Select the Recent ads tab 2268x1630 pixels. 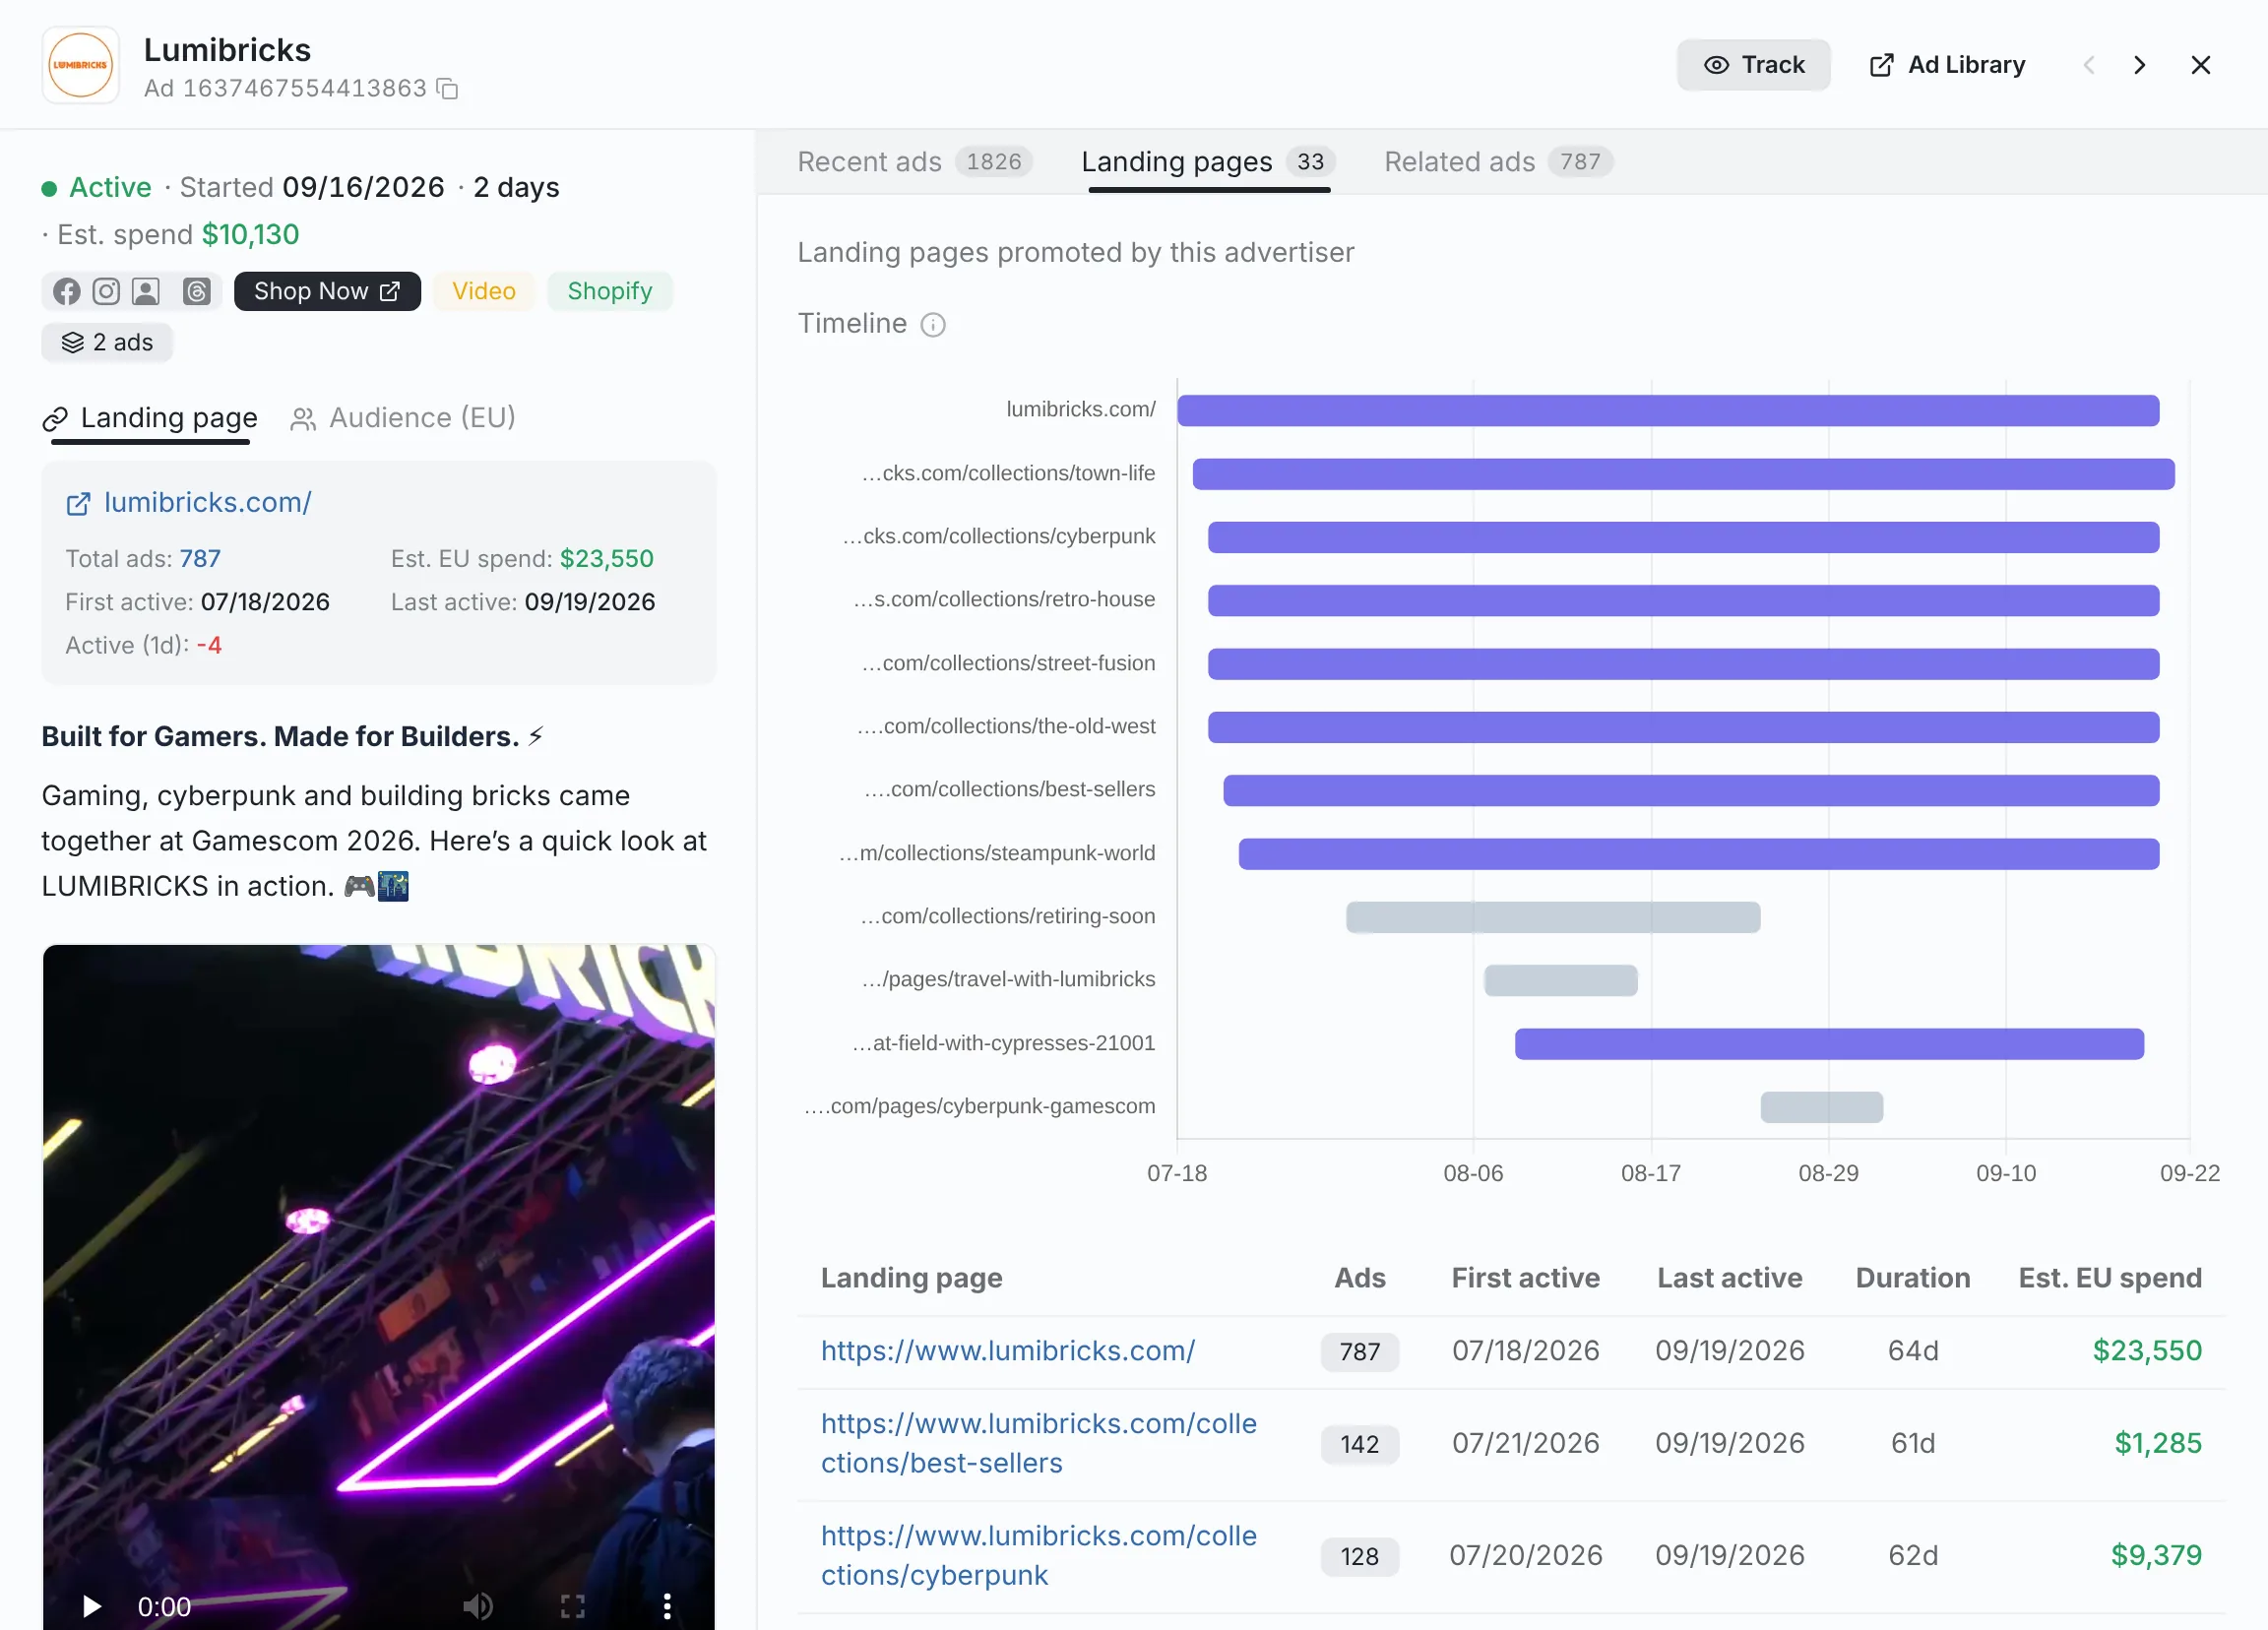click(914, 162)
